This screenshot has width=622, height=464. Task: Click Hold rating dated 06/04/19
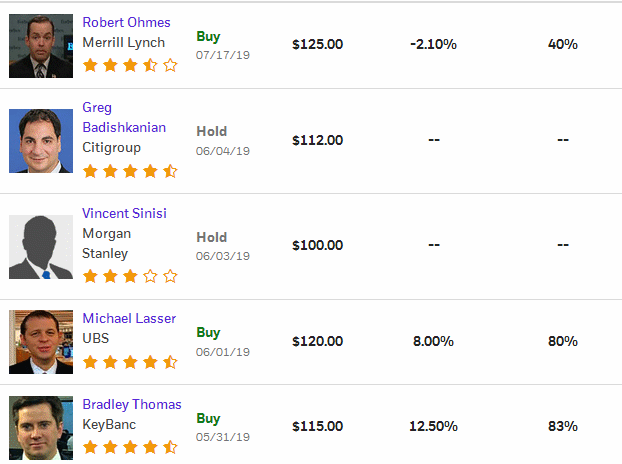pos(212,131)
